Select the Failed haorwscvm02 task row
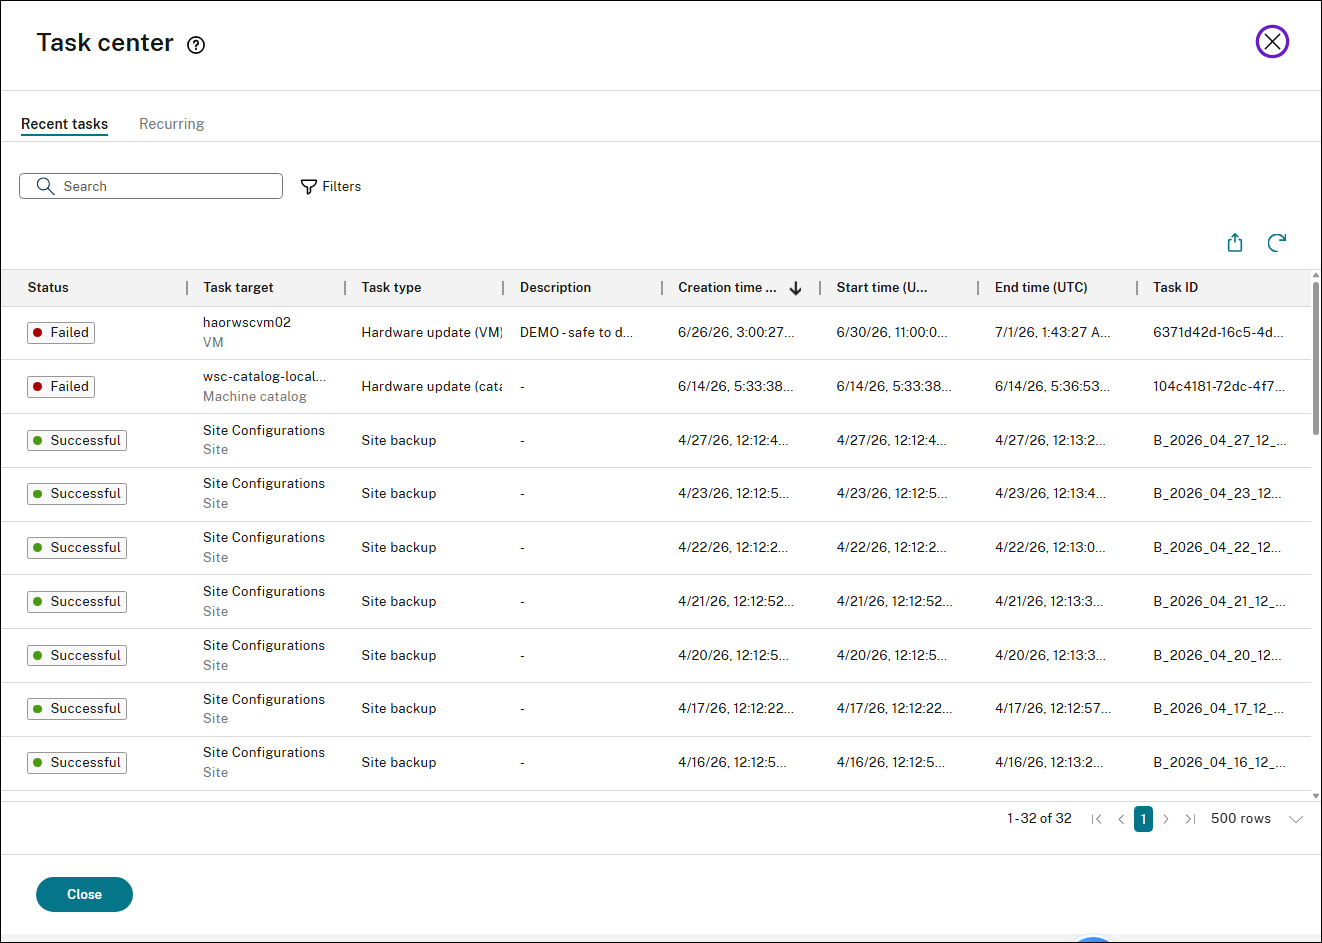 [655, 333]
